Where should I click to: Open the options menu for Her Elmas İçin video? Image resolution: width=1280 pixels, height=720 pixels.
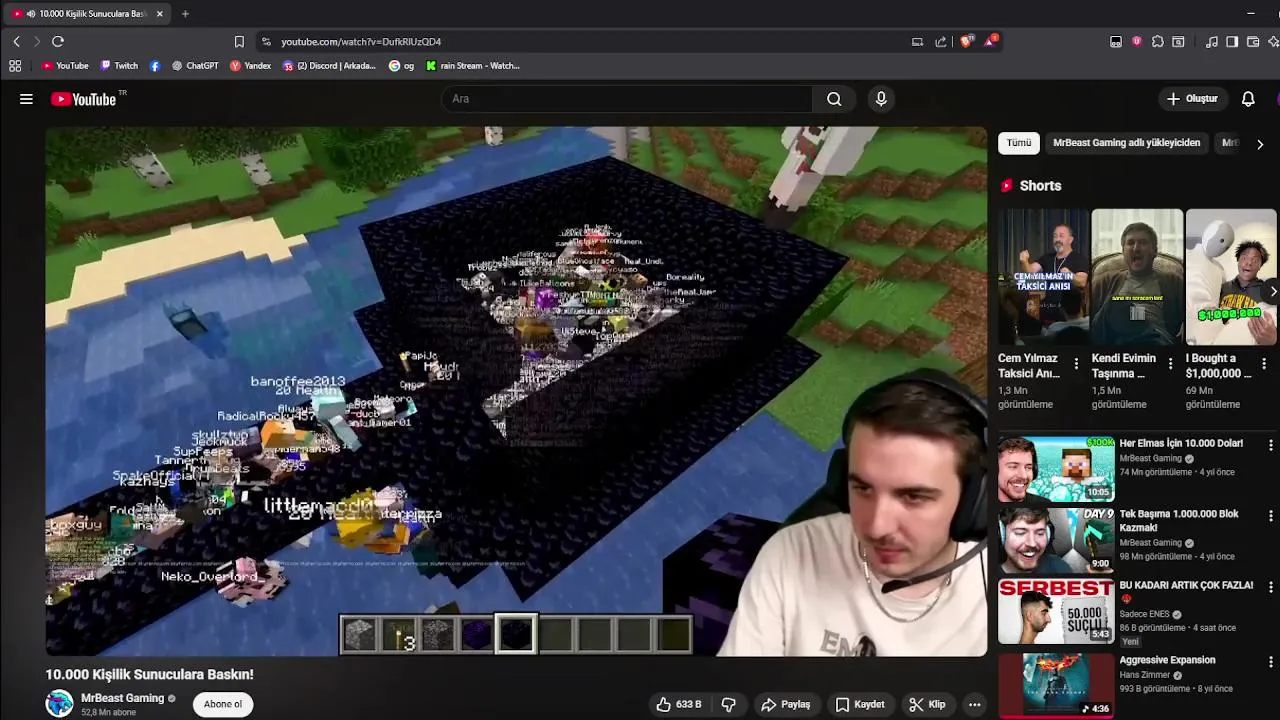(1271, 445)
